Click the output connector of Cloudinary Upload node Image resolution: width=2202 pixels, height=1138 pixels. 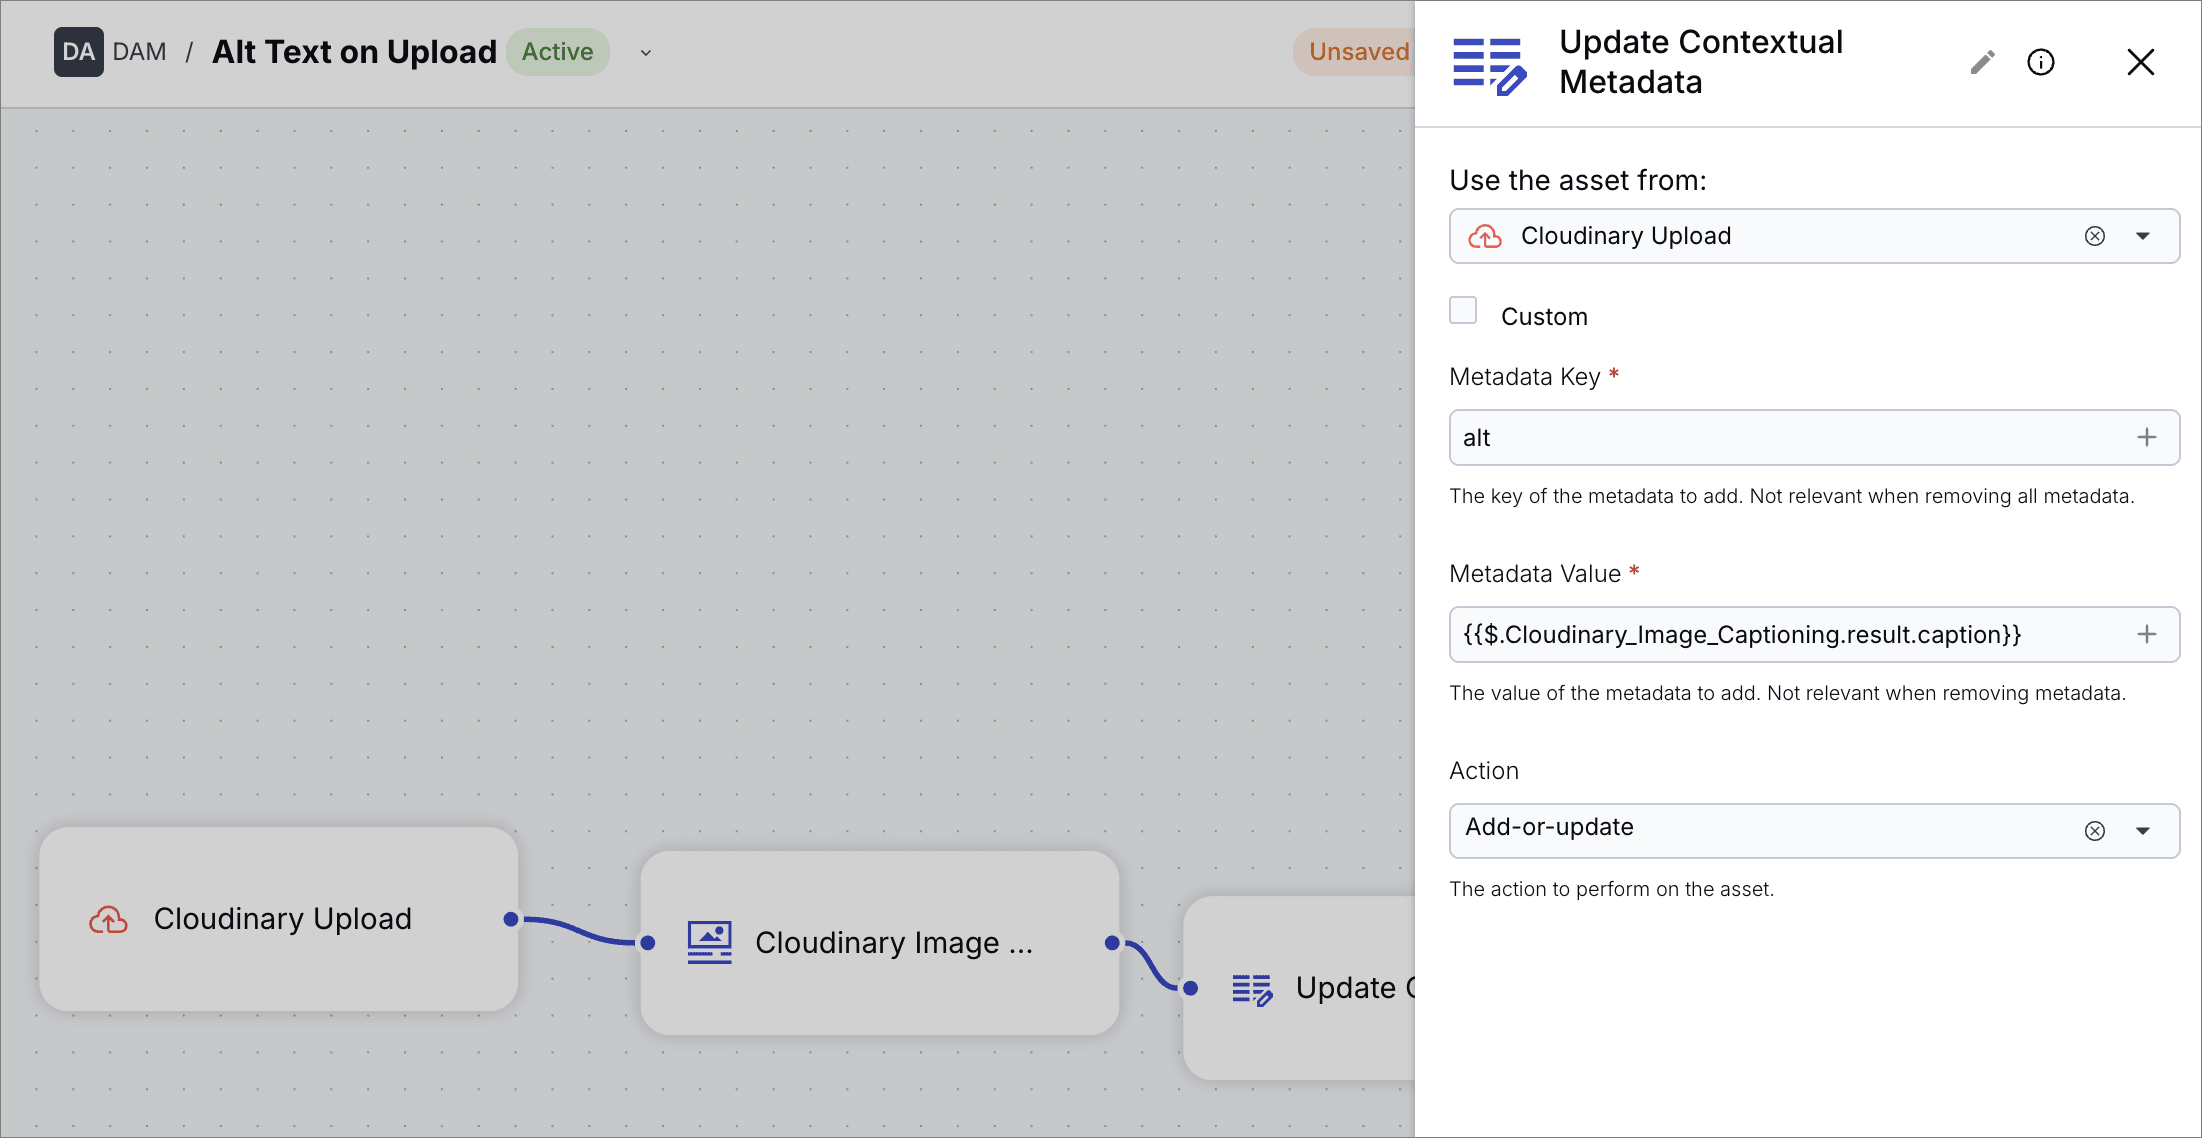(x=511, y=919)
